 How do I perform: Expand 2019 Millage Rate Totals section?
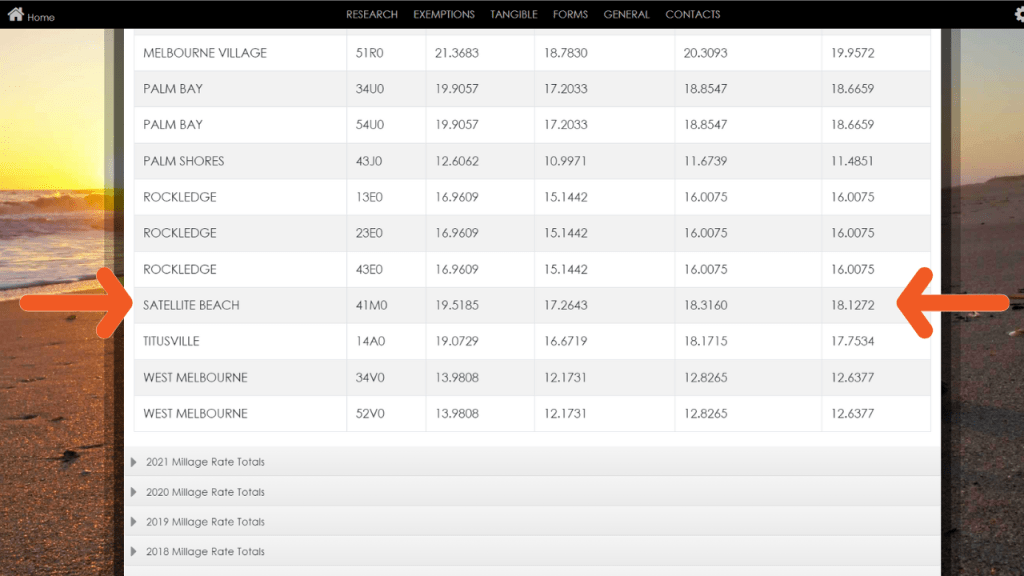click(x=205, y=522)
